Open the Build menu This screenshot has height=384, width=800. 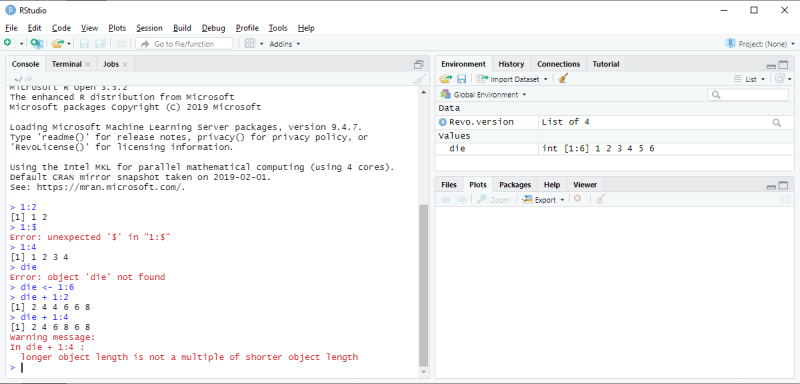pos(182,28)
